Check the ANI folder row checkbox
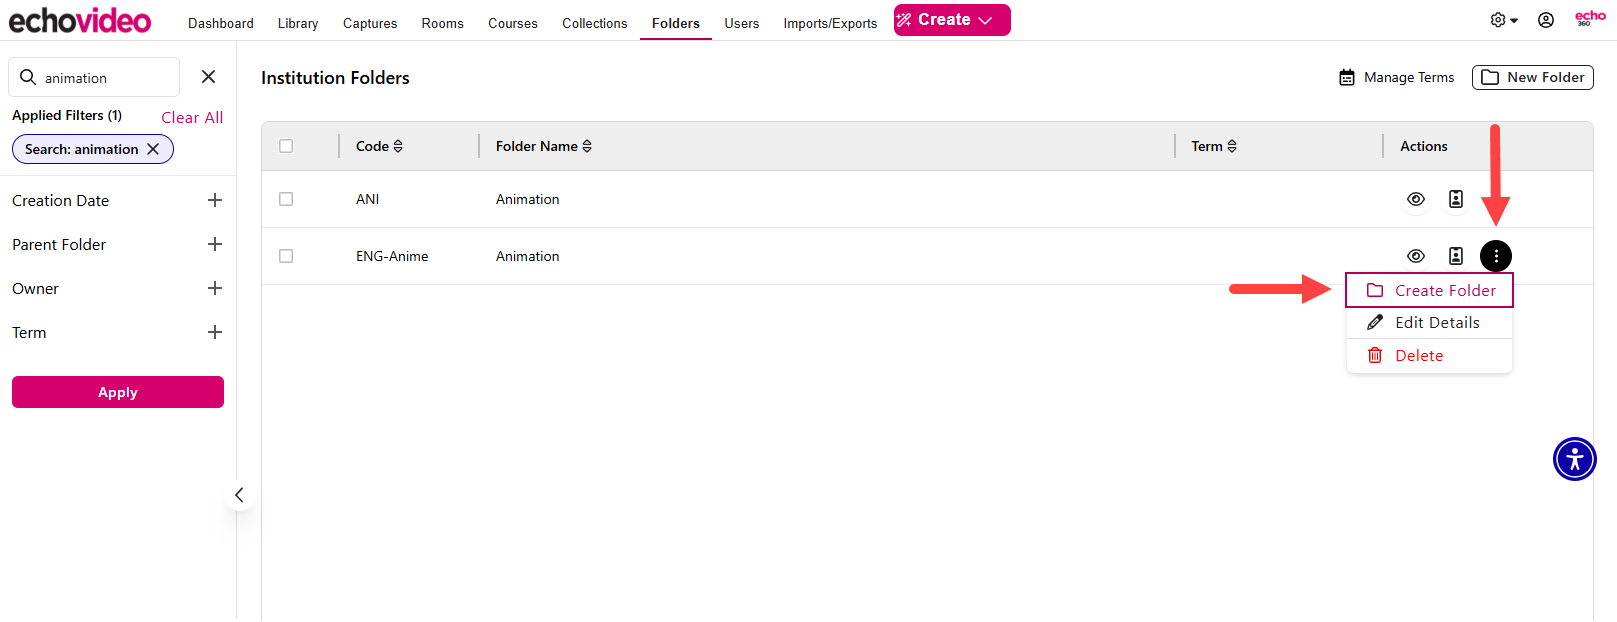Screen dimensions: 1617x622 point(286,199)
